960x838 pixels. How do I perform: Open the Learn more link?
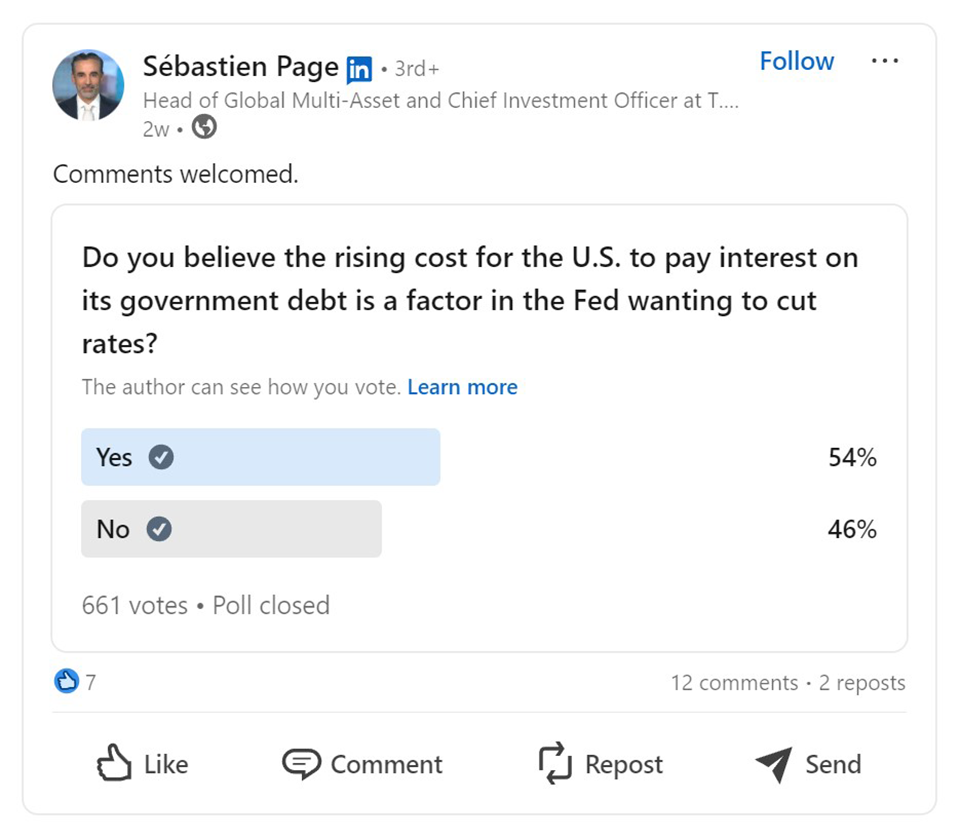tap(462, 387)
